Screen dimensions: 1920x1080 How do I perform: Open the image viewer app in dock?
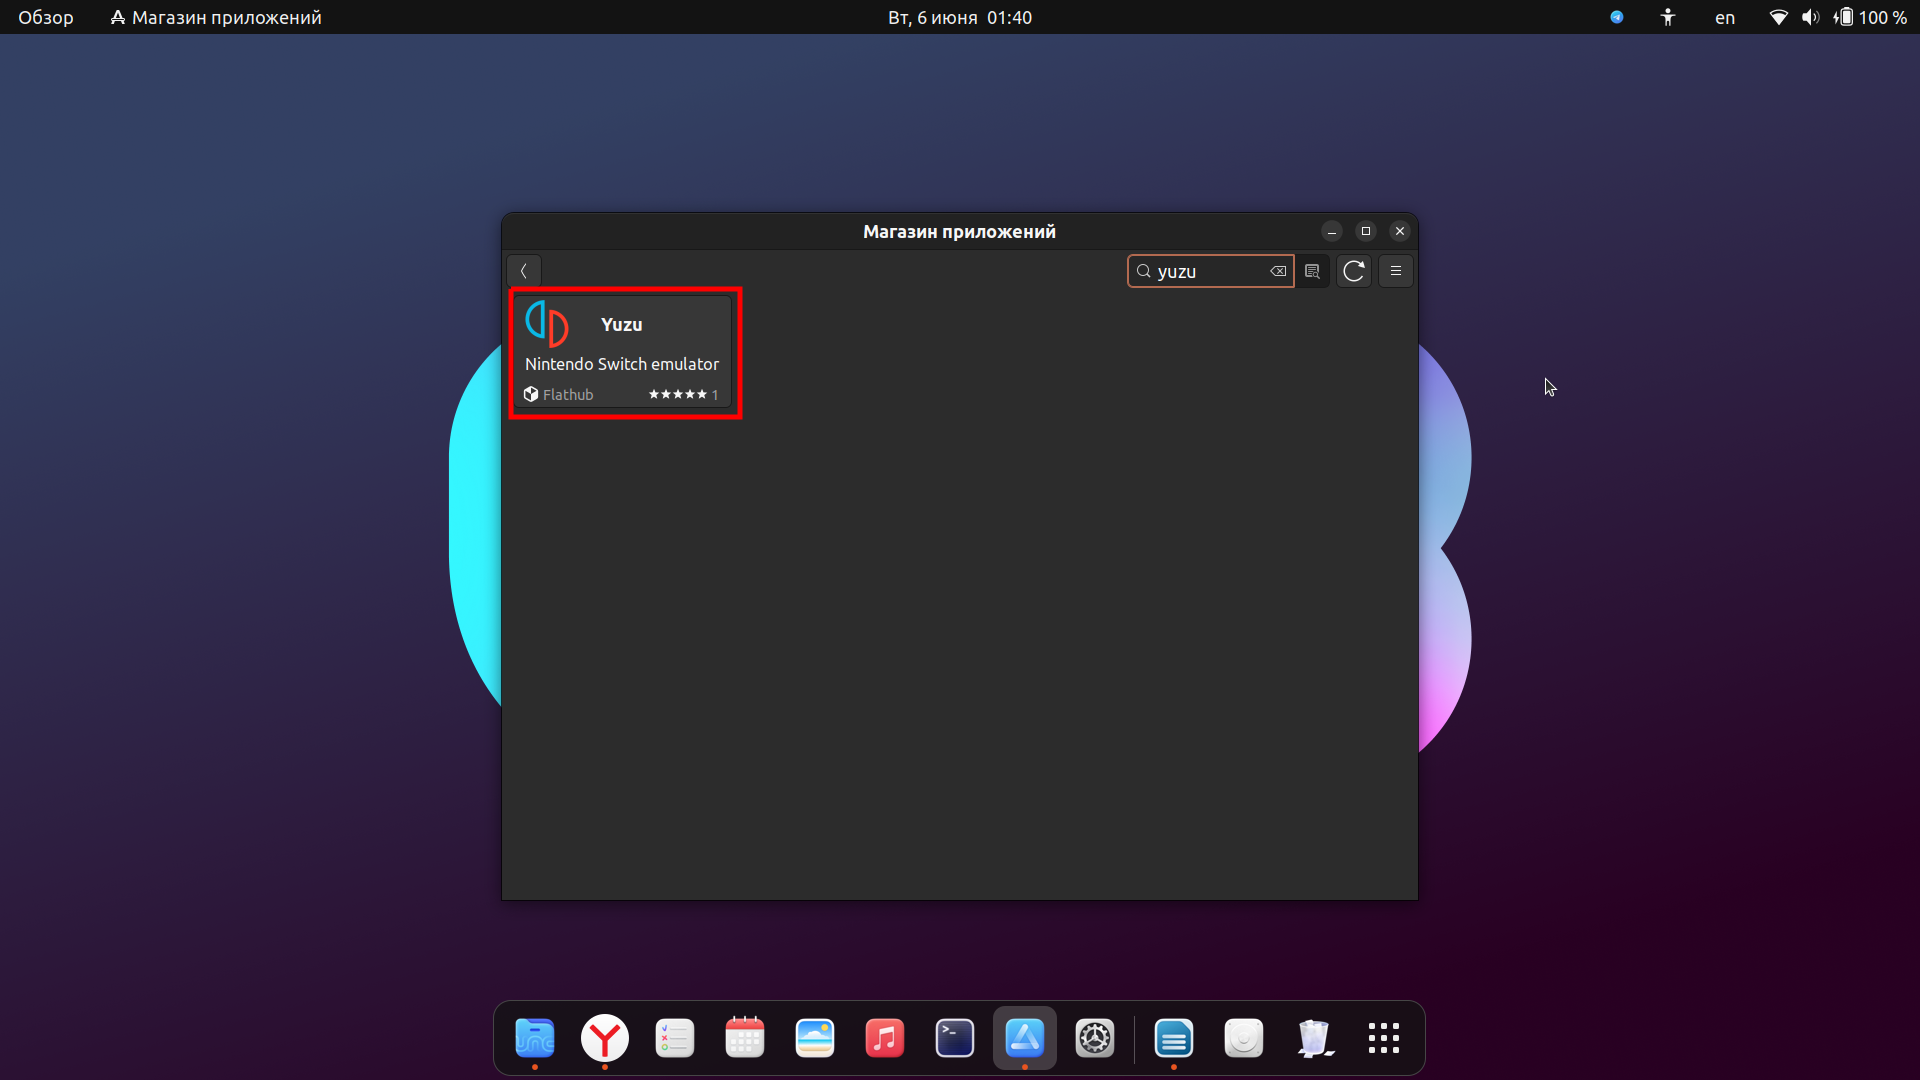(815, 1038)
